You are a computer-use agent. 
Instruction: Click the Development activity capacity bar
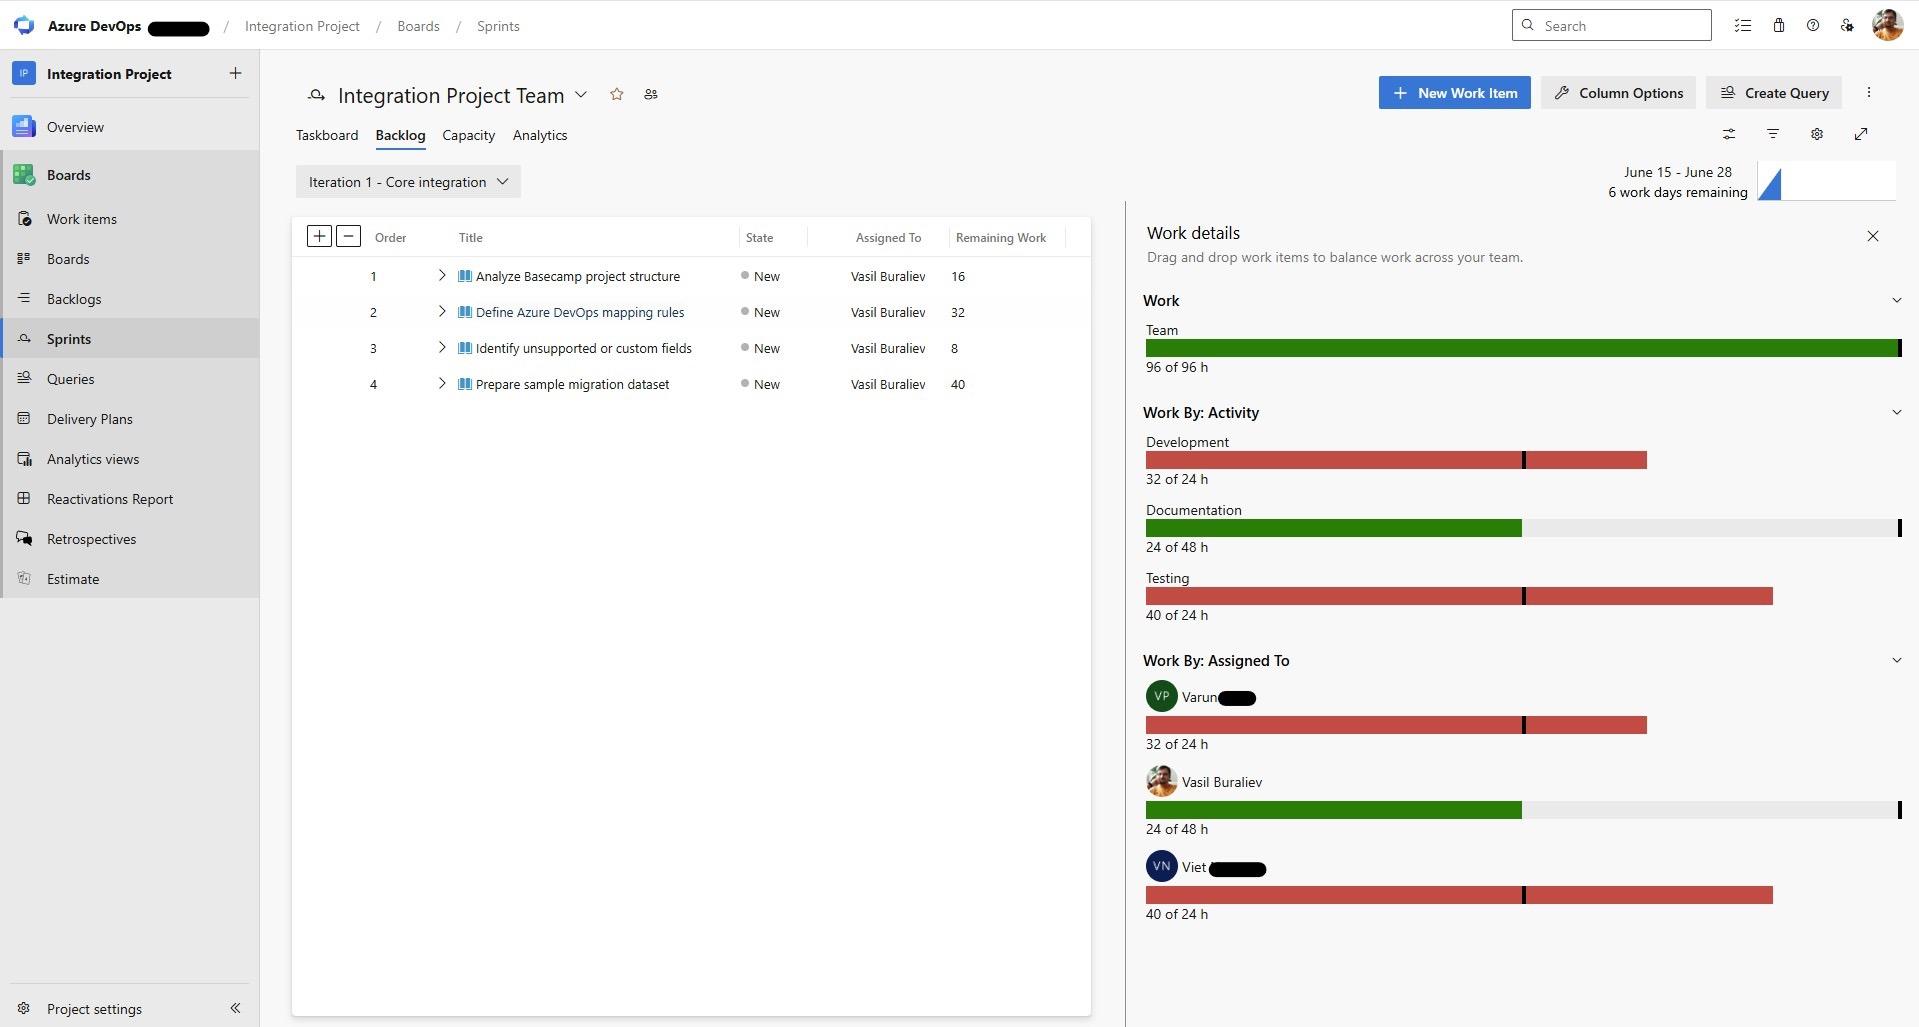pos(1396,460)
